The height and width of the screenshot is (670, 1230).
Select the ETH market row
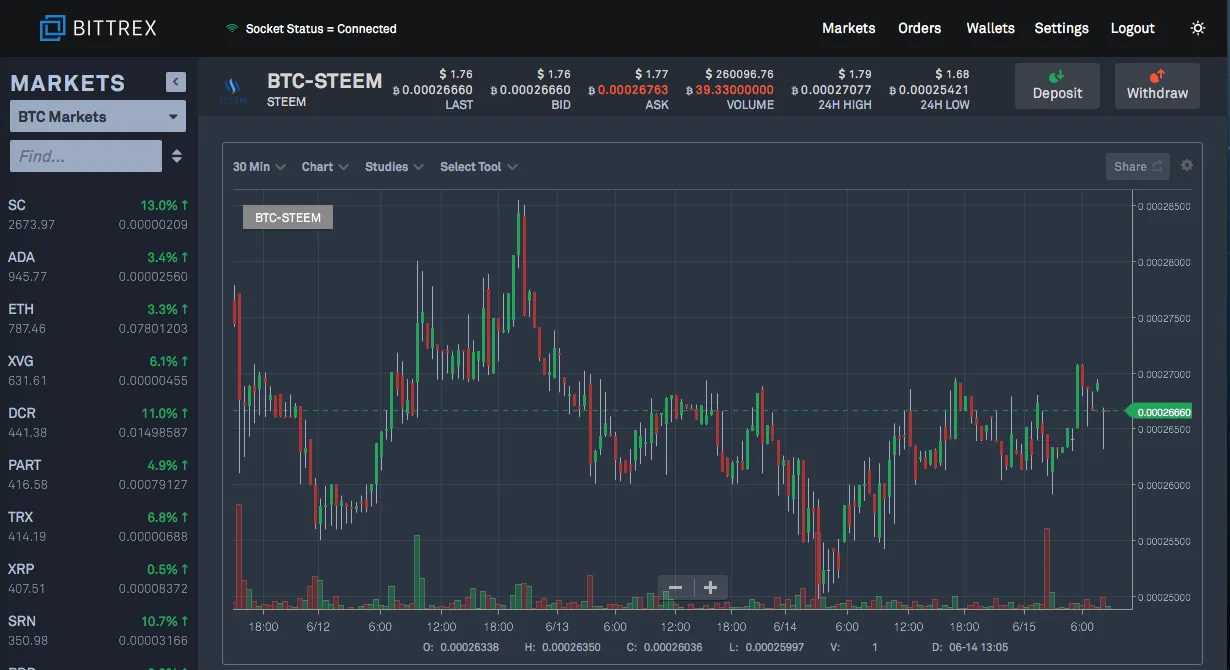98,318
